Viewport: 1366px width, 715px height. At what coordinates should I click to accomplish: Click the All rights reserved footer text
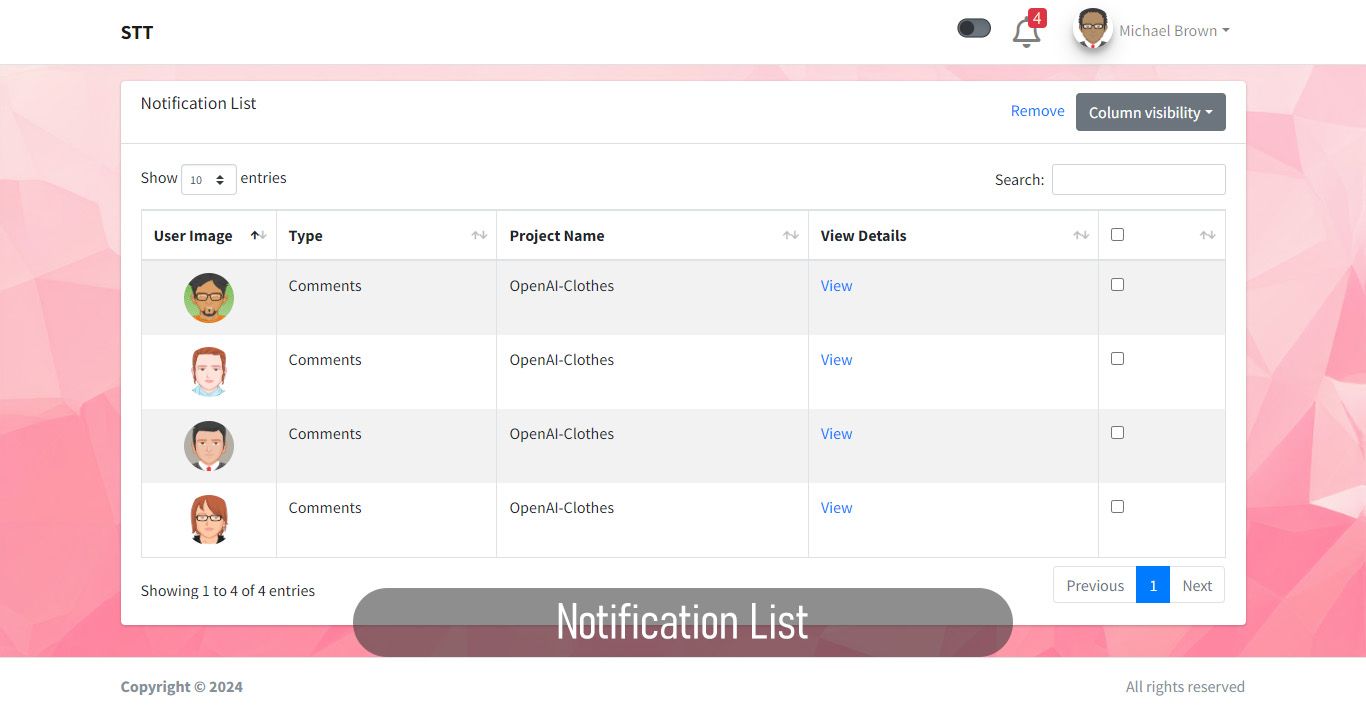coord(1185,687)
